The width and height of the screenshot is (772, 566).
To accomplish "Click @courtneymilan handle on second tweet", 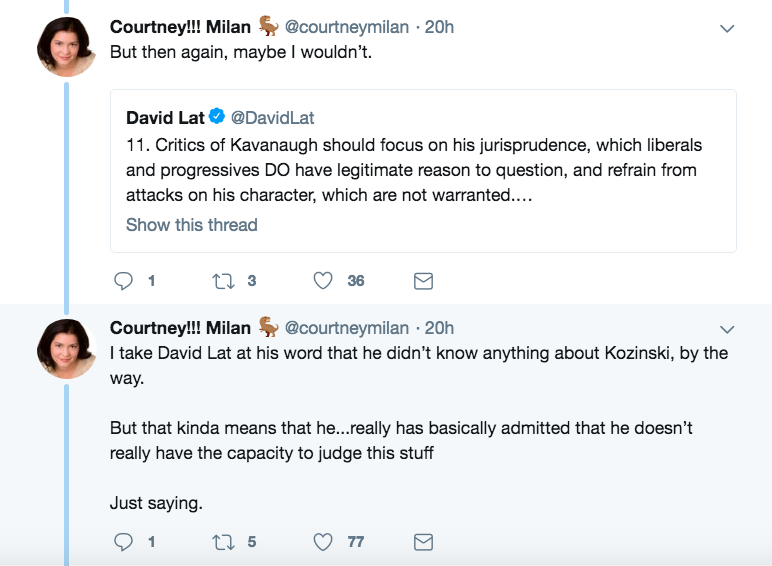I will click(347, 327).
